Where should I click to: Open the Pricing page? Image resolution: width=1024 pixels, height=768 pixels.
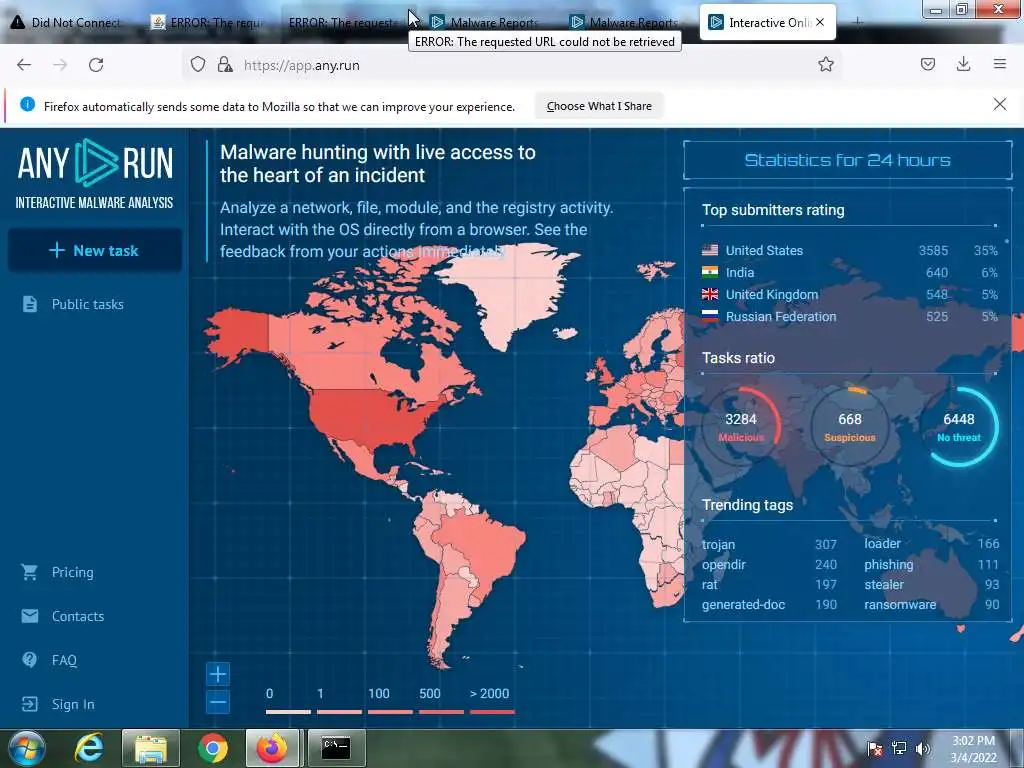tap(72, 572)
